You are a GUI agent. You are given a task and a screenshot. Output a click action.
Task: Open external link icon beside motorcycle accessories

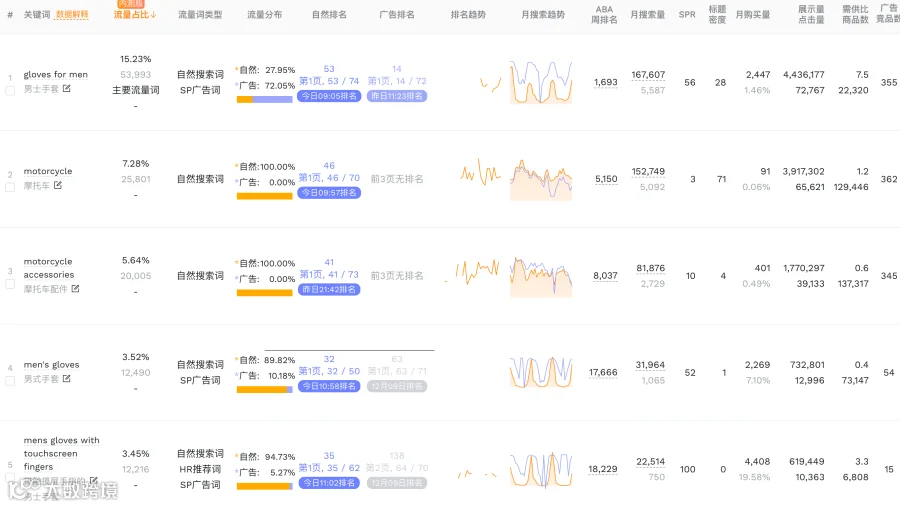(75, 288)
